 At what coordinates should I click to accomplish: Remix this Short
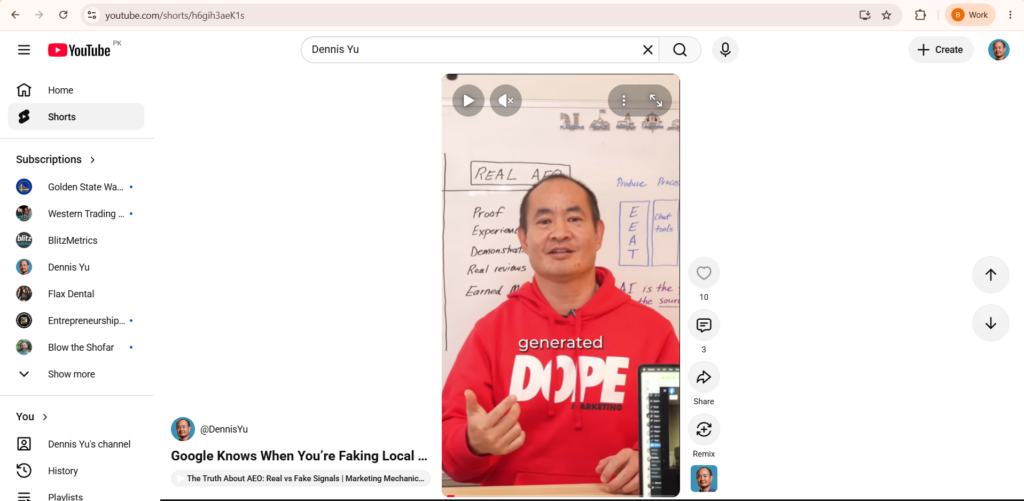point(704,429)
